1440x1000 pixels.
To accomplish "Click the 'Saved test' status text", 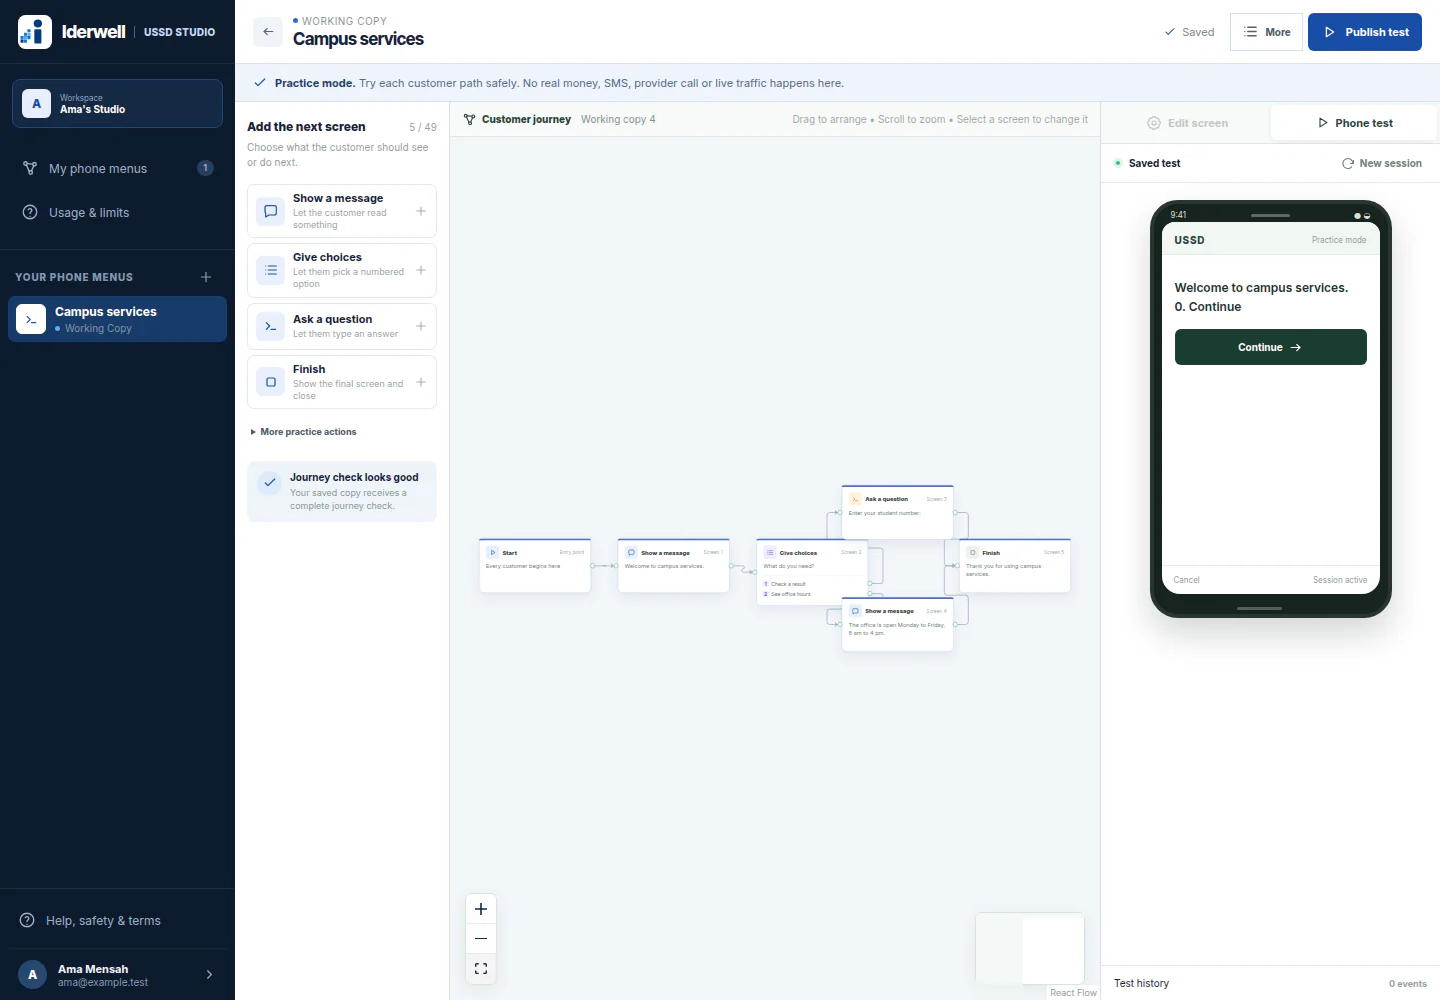I will (x=1154, y=163).
